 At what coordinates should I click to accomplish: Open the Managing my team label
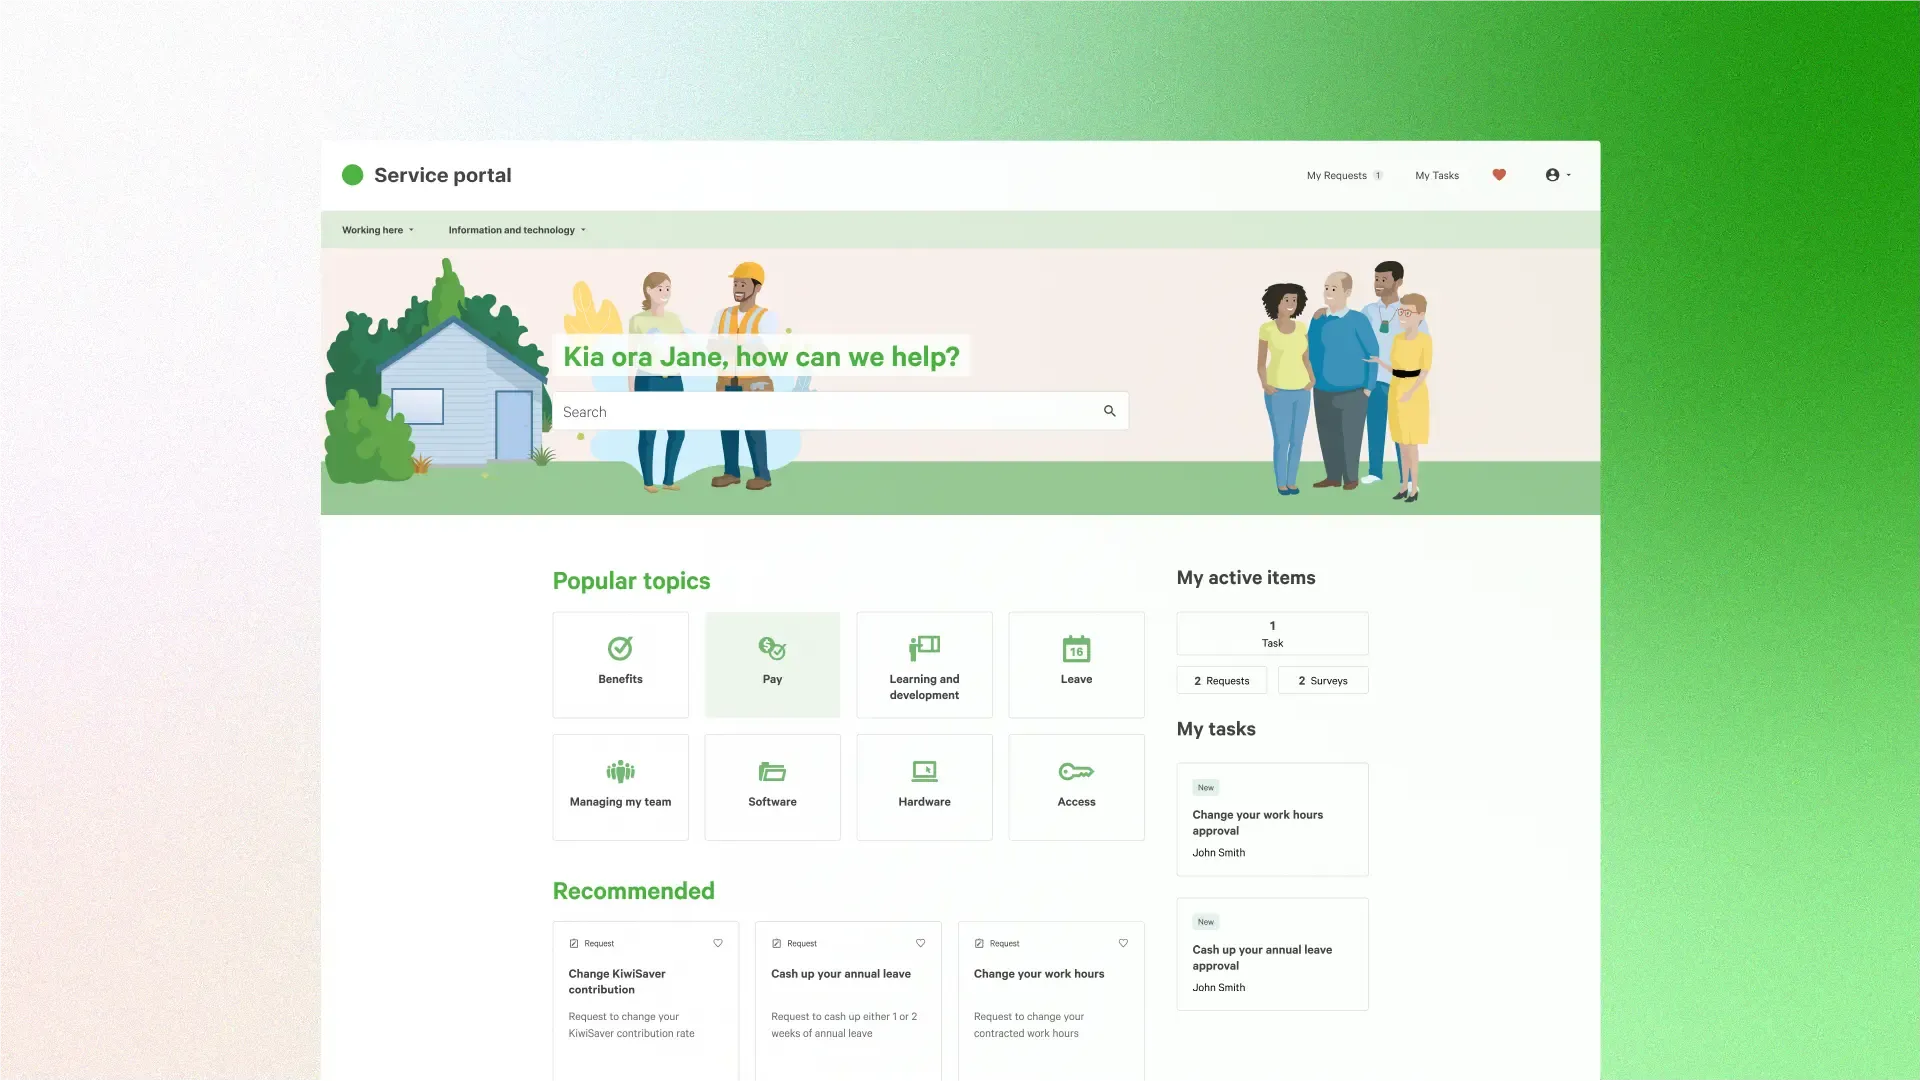[620, 802]
